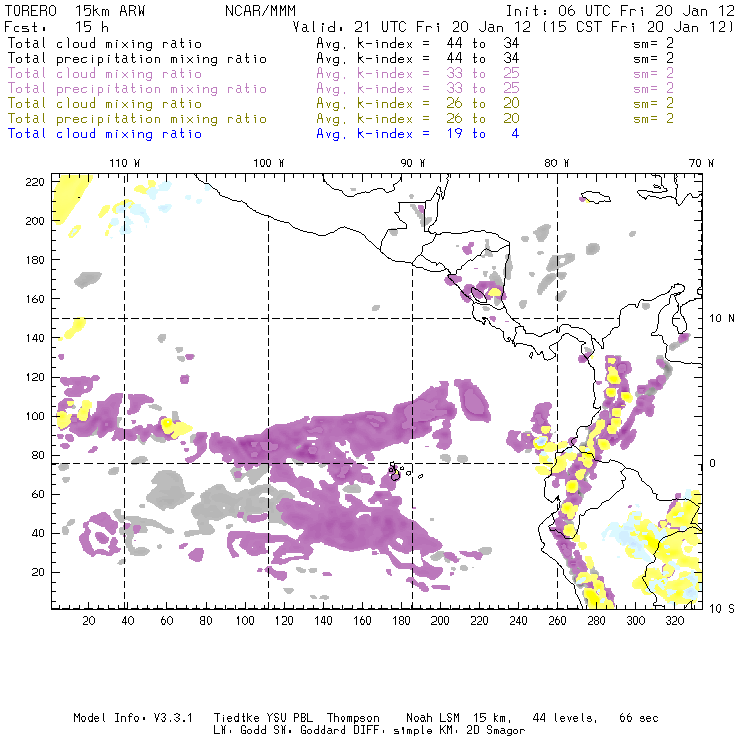
Task: Click the black 'Total precipitation mixing ratio' legend line
Action: pyautogui.click(x=137, y=59)
